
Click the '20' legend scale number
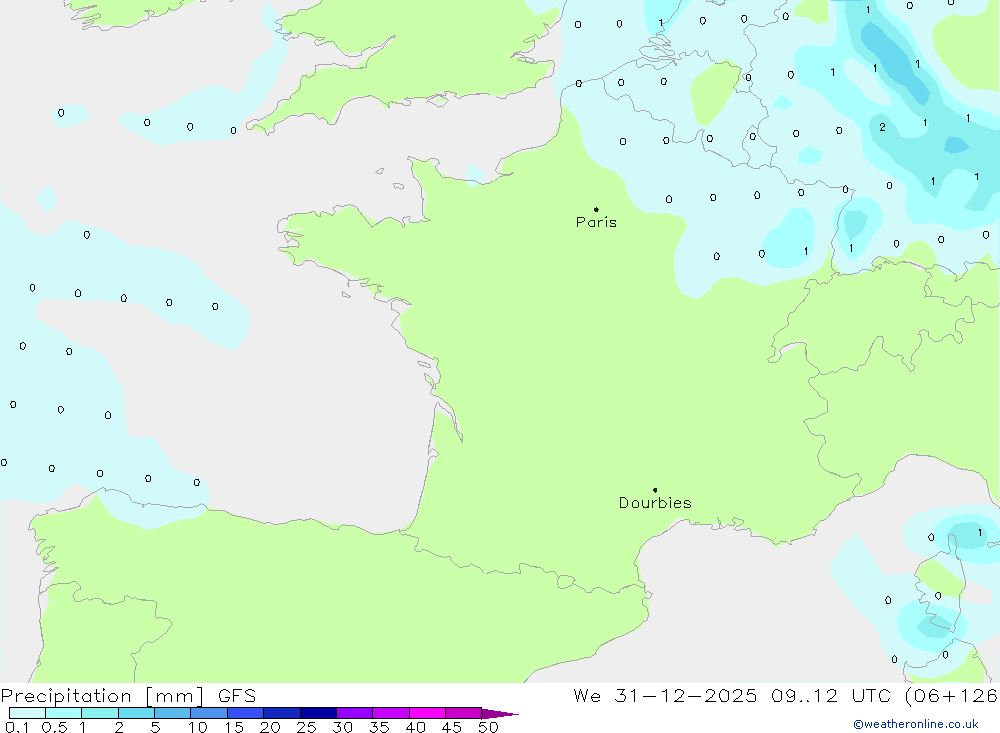[x=269, y=727]
